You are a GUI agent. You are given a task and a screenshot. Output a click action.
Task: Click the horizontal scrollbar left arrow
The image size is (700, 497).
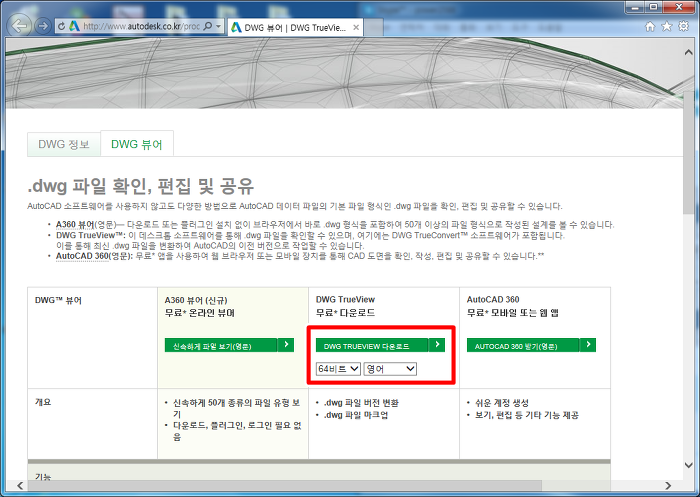tap(20, 485)
